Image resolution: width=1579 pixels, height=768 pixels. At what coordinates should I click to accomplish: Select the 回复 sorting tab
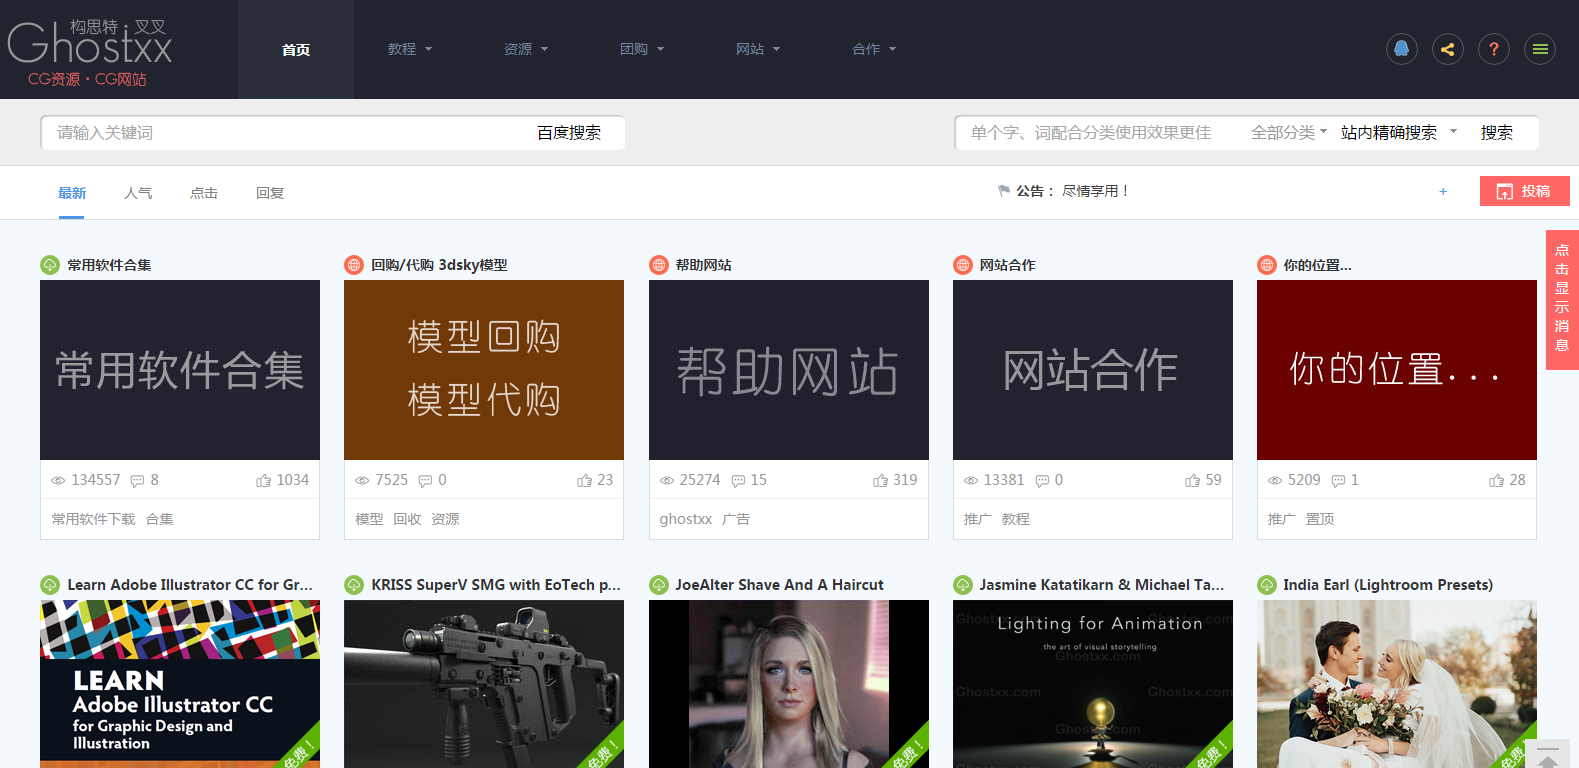coord(270,193)
